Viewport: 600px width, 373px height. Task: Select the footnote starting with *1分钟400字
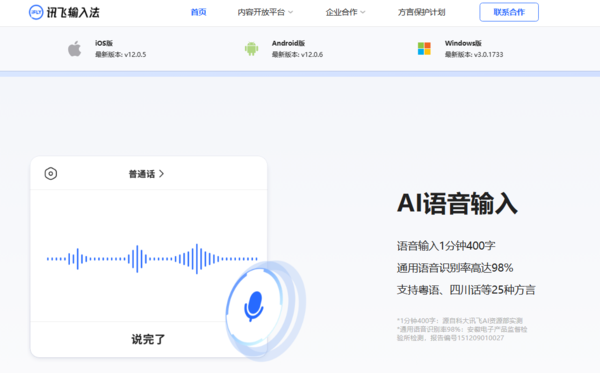(x=460, y=321)
